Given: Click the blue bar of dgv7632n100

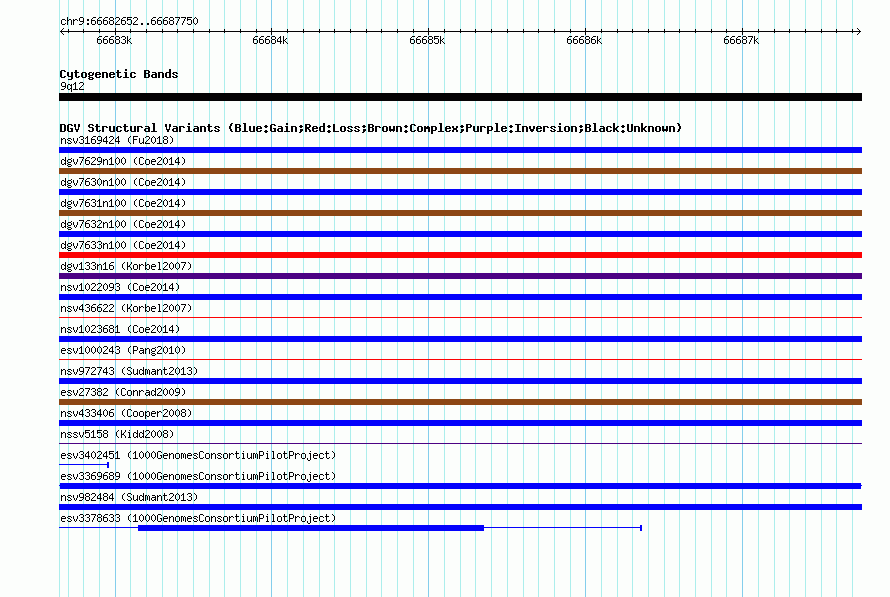Looking at the screenshot, I should (460, 234).
